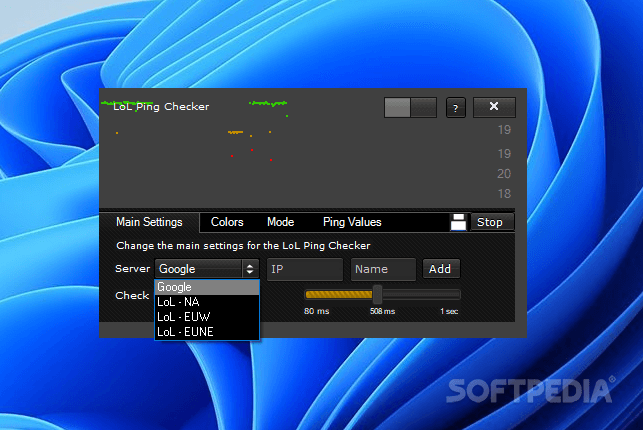Click the question mark help button
643x430 pixels.
click(456, 108)
